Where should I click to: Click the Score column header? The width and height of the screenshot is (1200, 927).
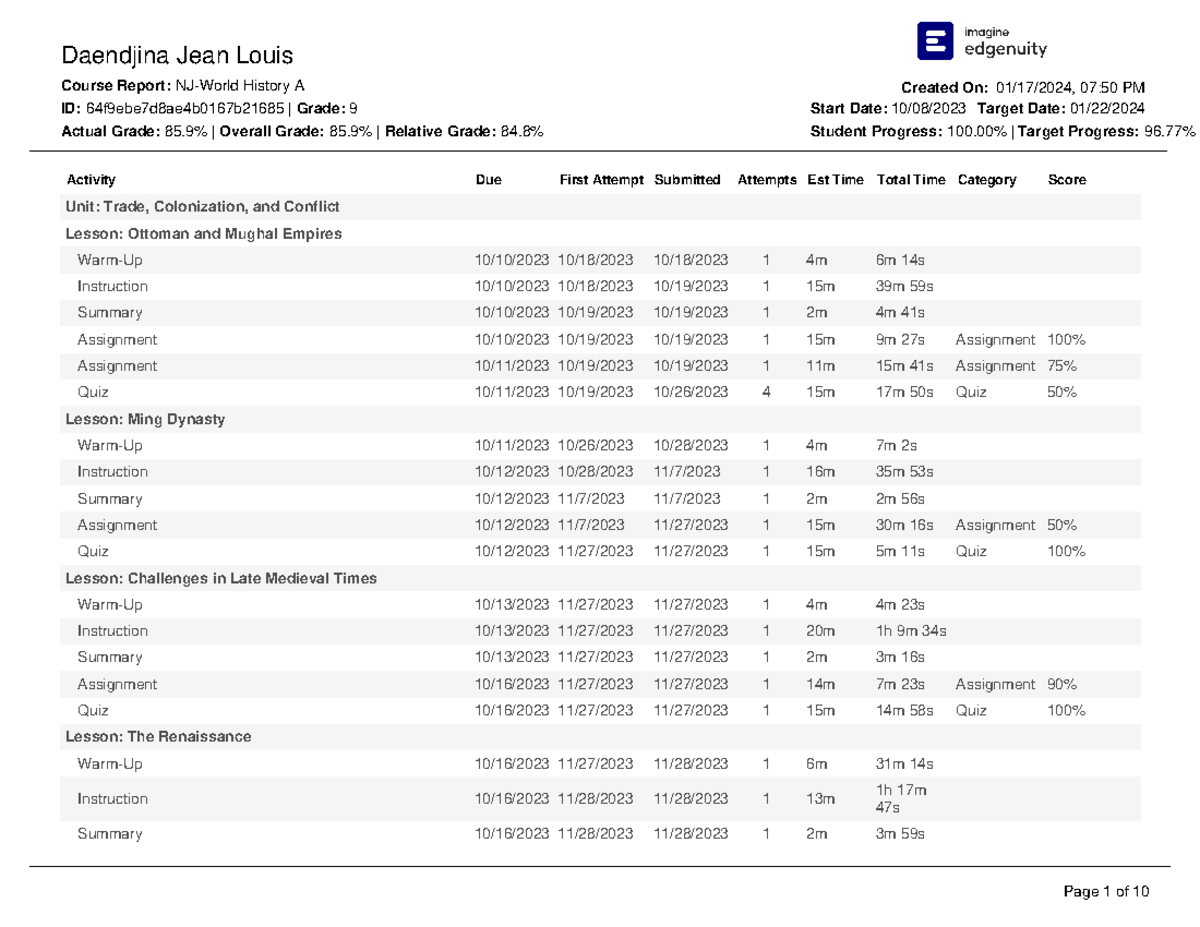(x=1066, y=180)
